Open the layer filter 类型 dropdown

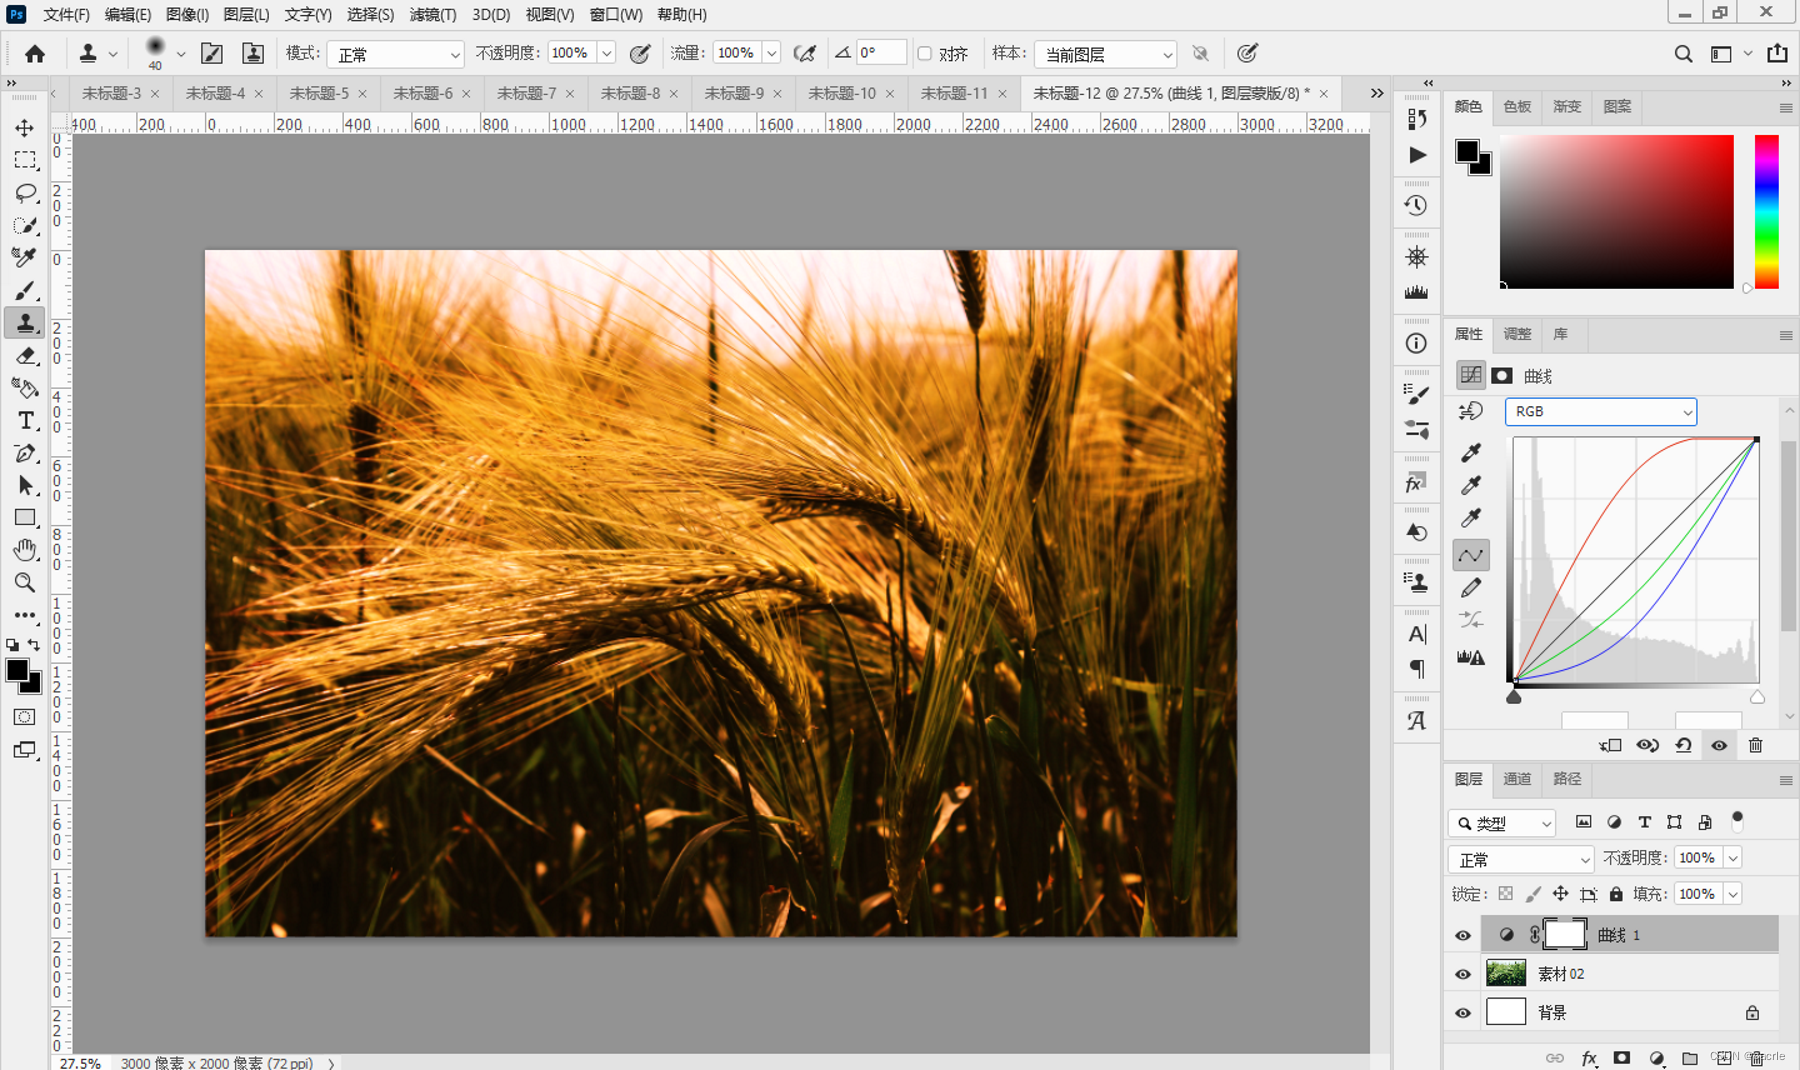point(1502,823)
